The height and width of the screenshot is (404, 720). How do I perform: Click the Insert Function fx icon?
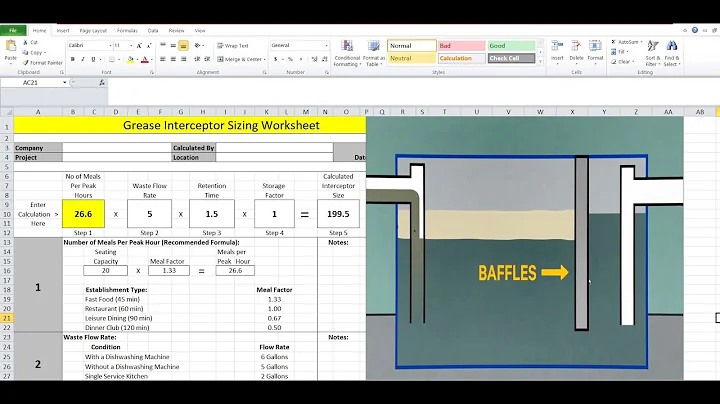coord(102,83)
